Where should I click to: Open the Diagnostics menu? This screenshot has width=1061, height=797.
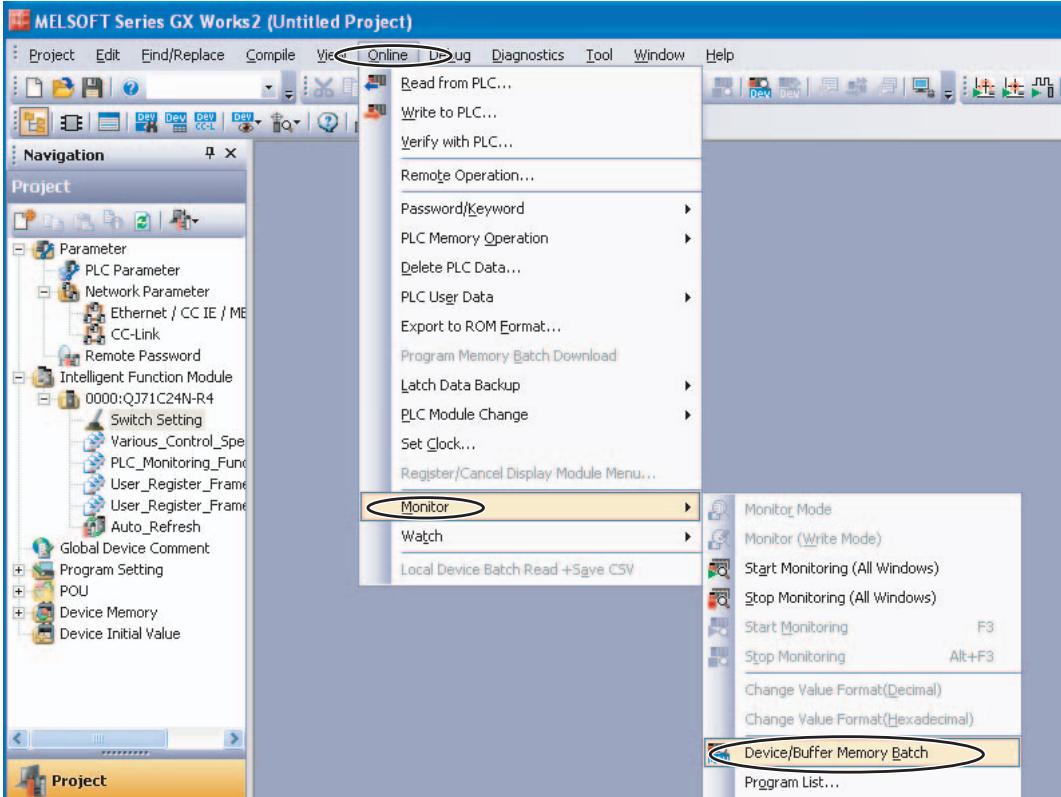coord(528,55)
